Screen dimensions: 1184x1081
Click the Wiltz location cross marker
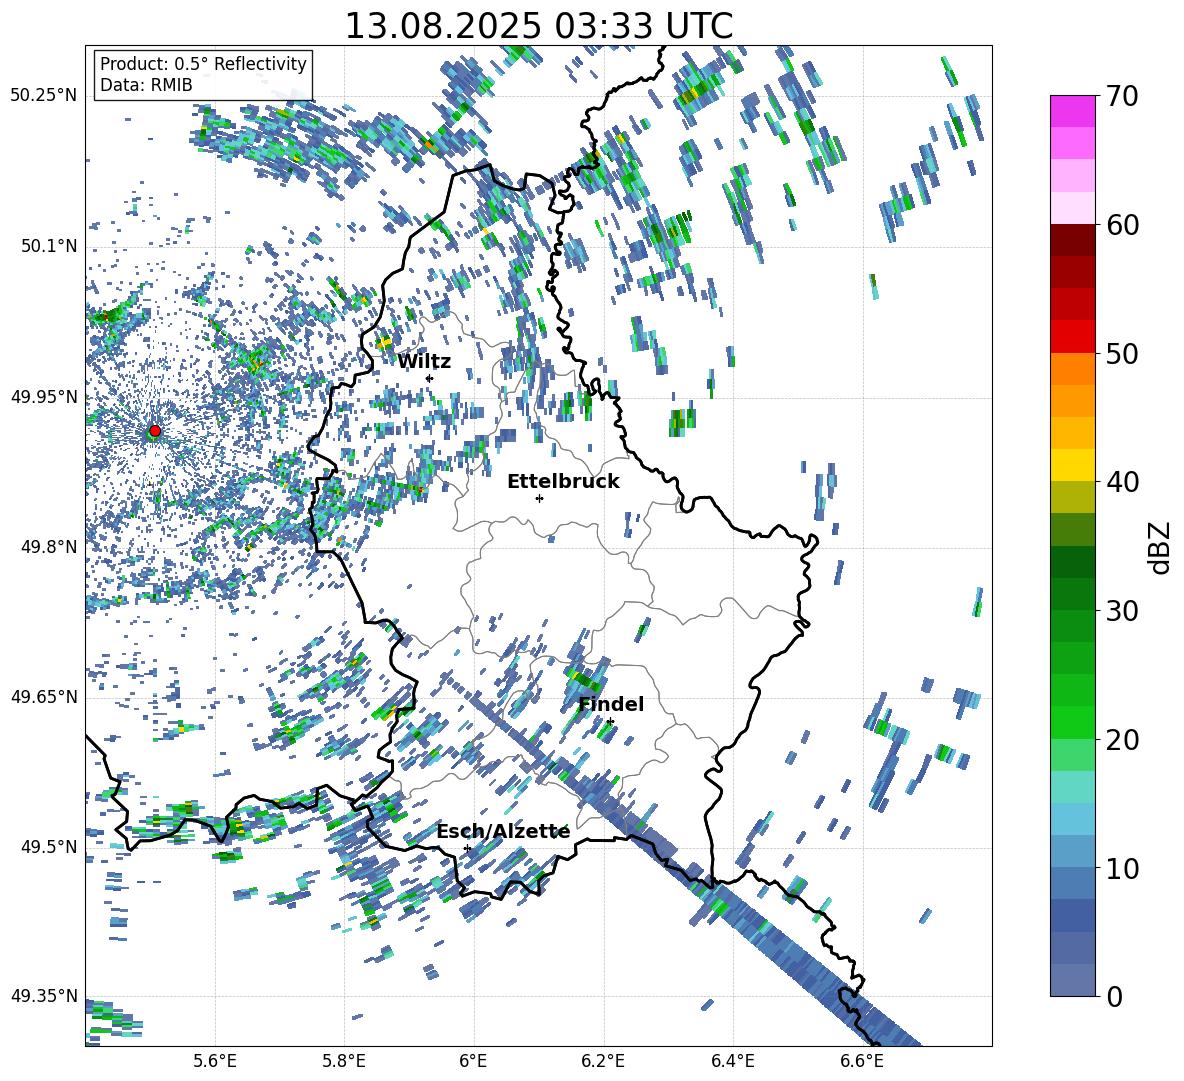(430, 378)
